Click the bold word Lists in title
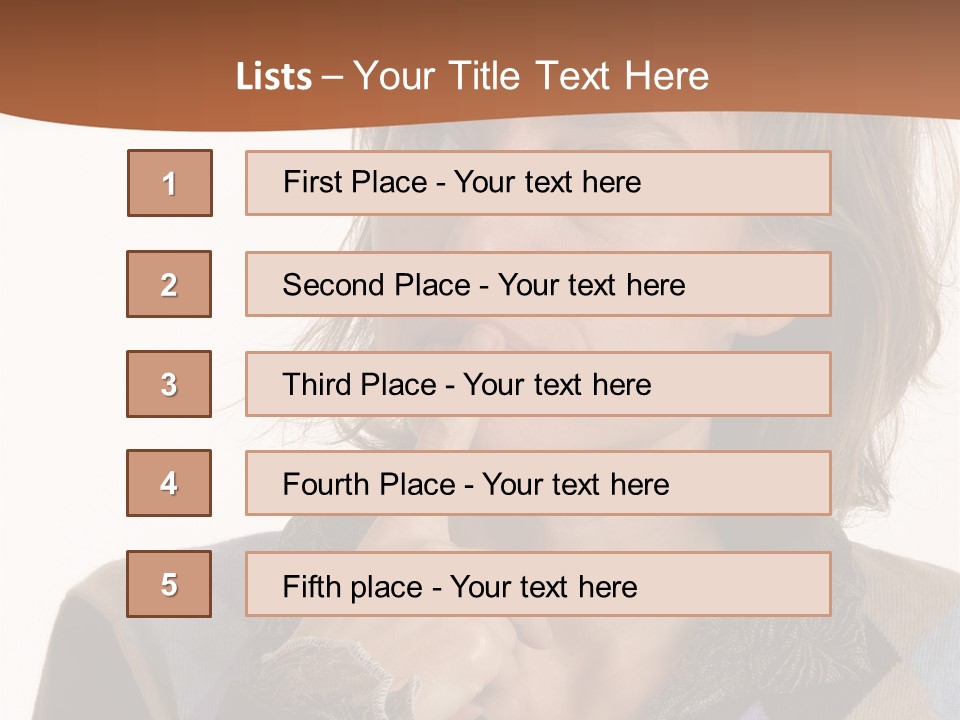The height and width of the screenshot is (720, 960). [x=273, y=77]
